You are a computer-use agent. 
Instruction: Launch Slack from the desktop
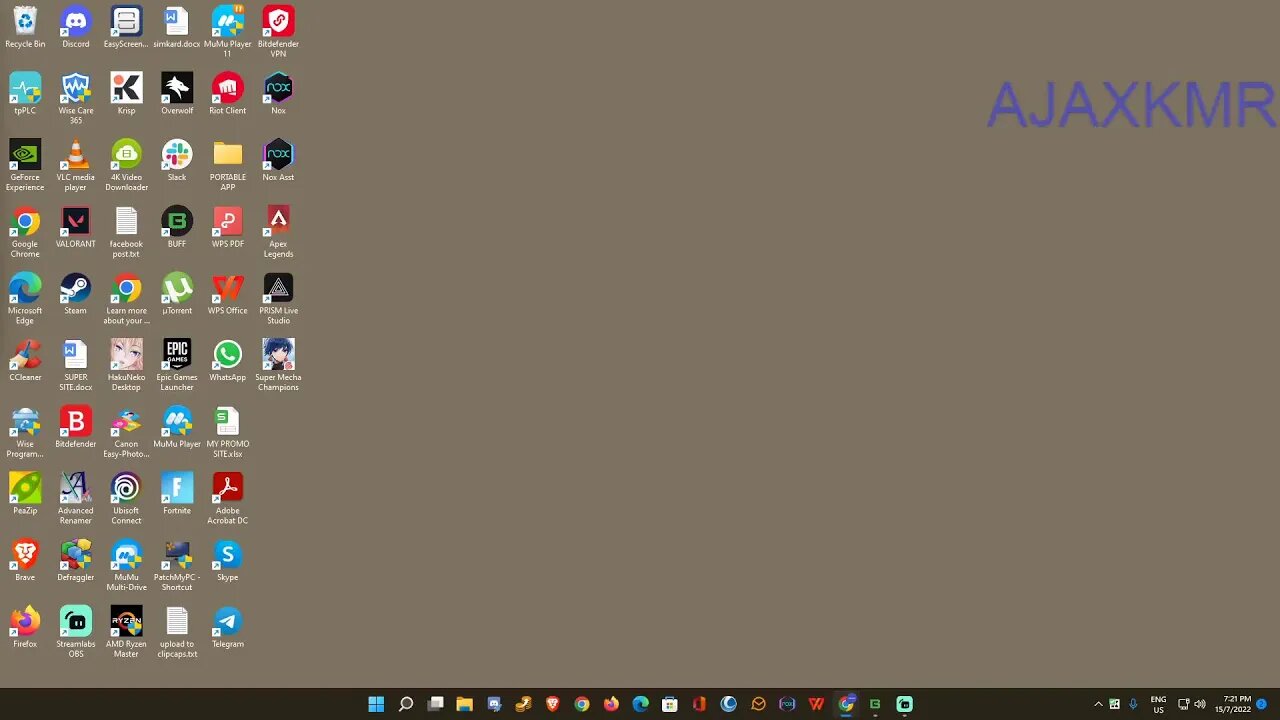coord(177,160)
